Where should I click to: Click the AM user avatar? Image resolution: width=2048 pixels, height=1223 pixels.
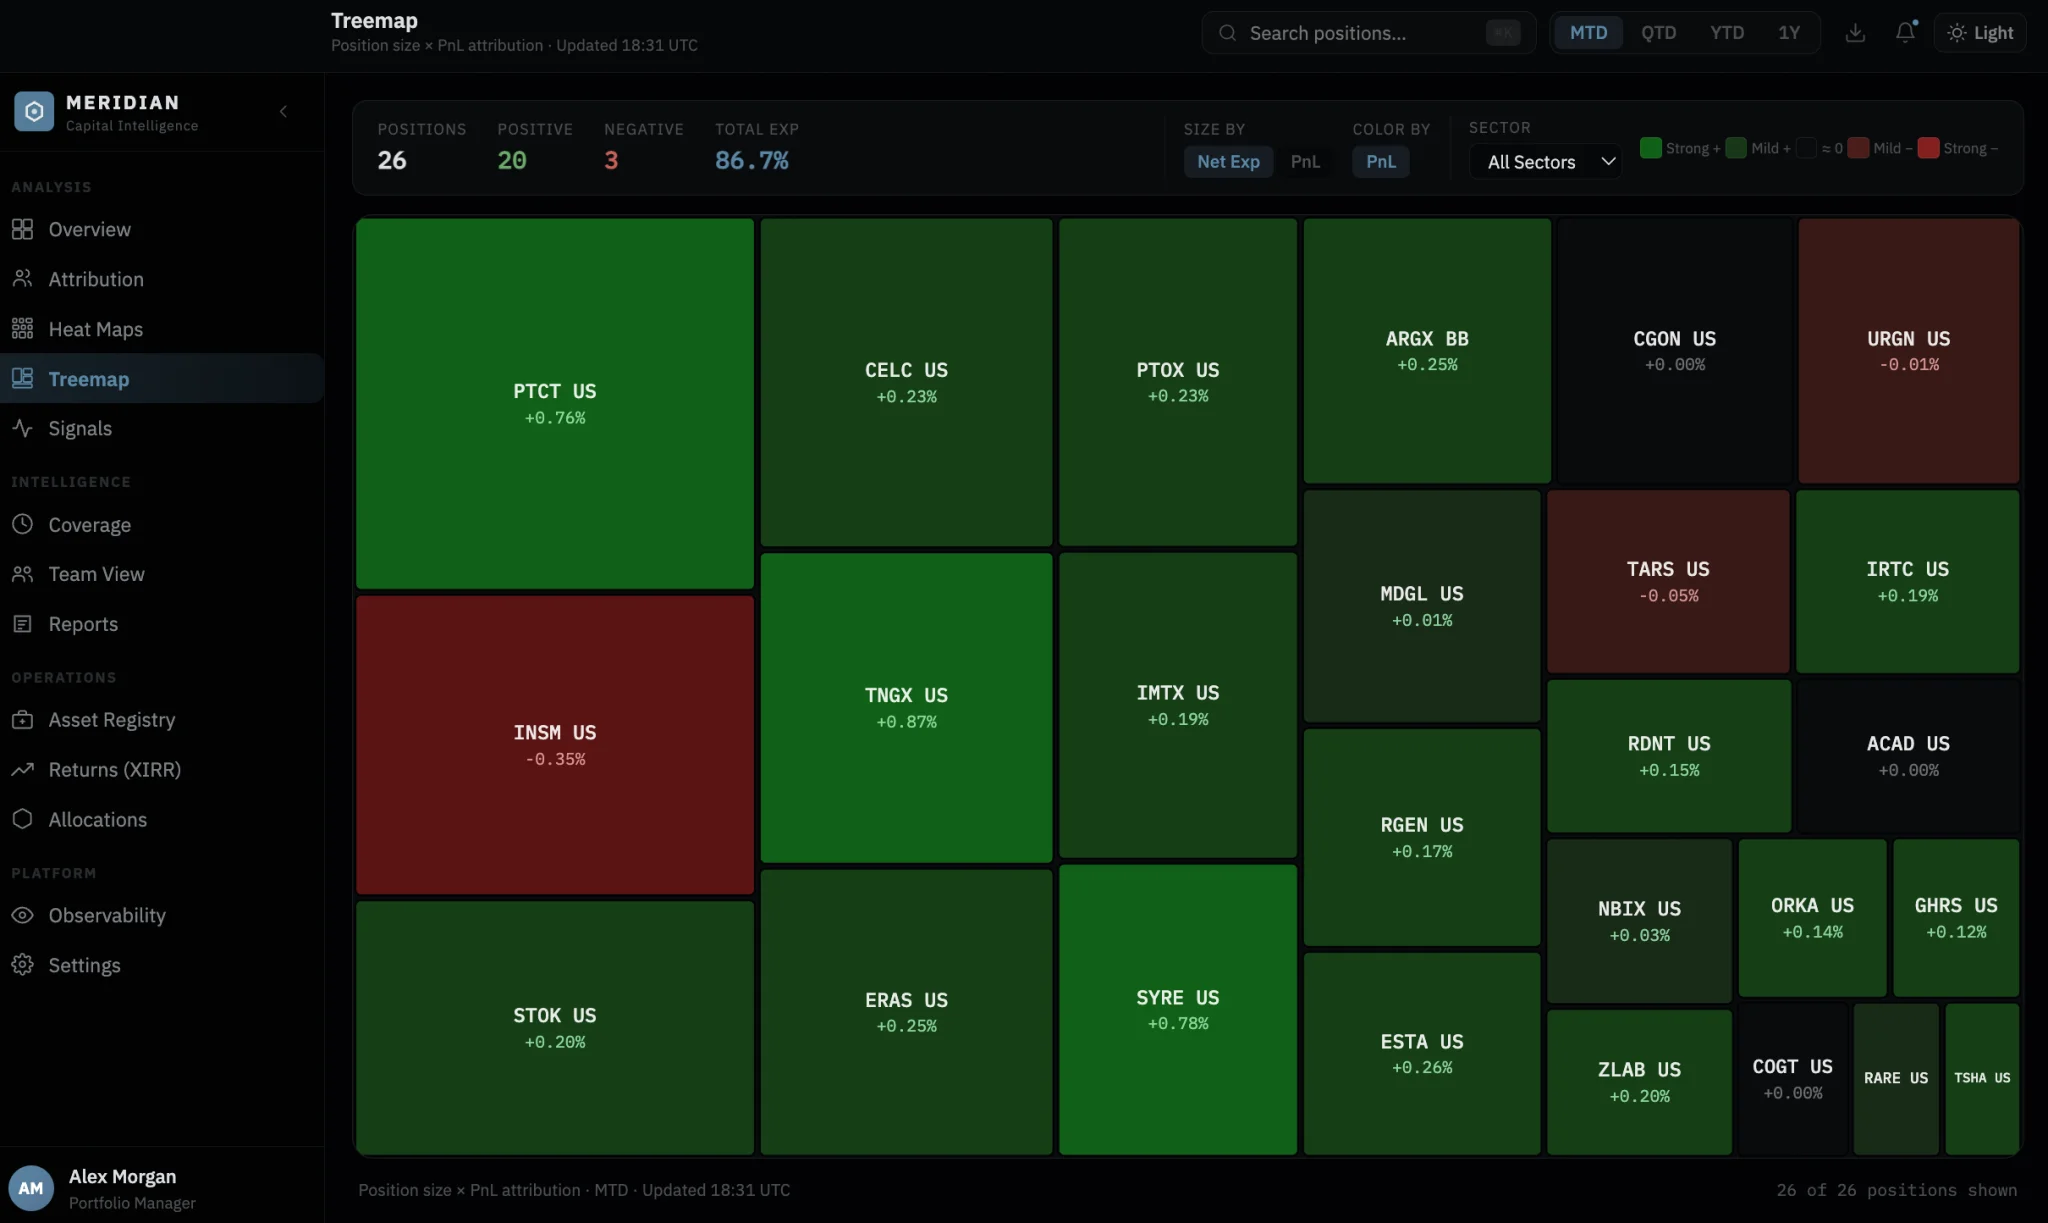[x=31, y=1188]
